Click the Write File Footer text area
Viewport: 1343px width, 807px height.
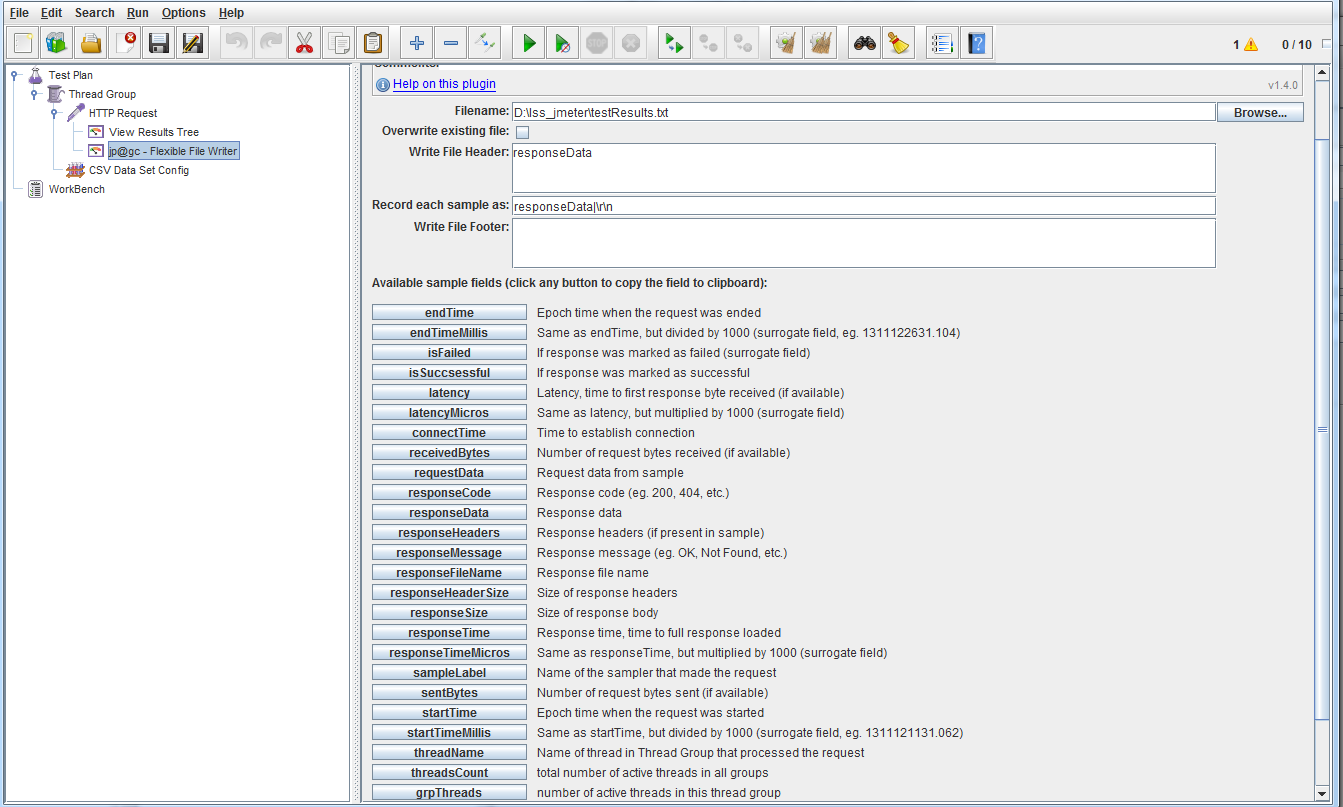863,243
